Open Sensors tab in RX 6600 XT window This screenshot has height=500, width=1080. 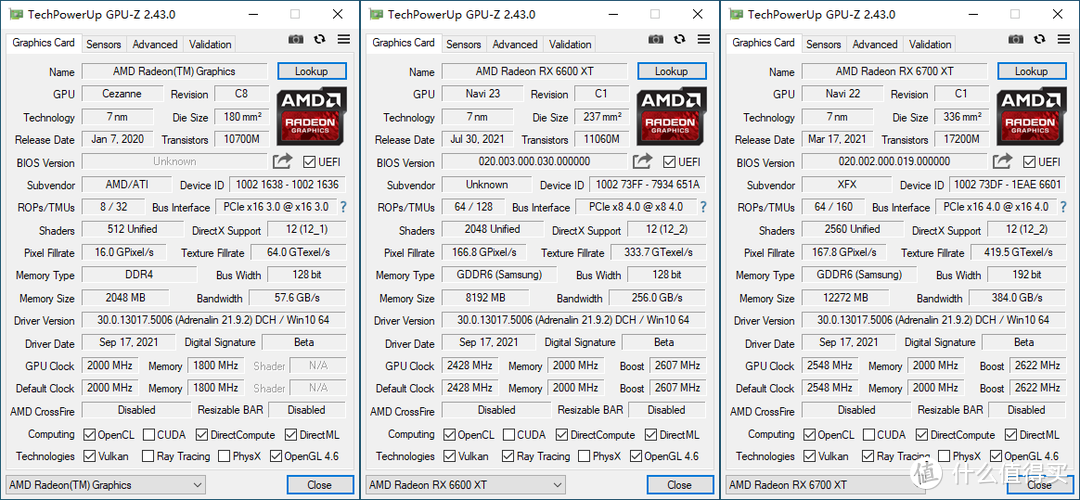464,44
